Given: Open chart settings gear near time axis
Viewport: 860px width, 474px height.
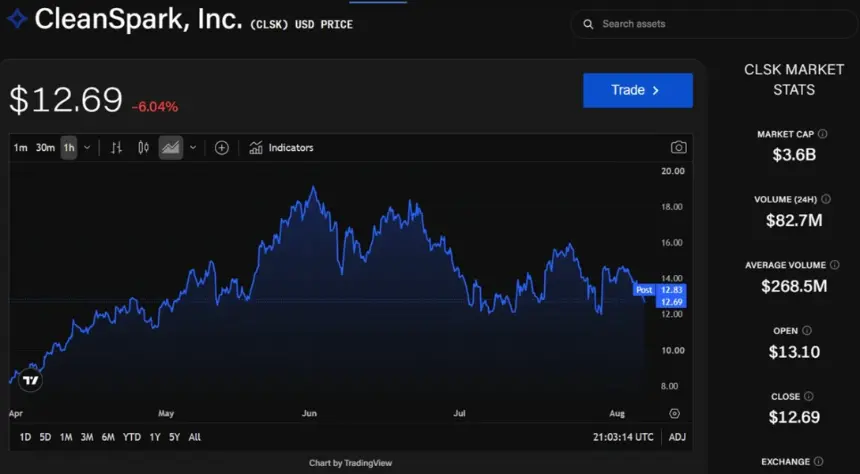Looking at the screenshot, I should [675, 414].
